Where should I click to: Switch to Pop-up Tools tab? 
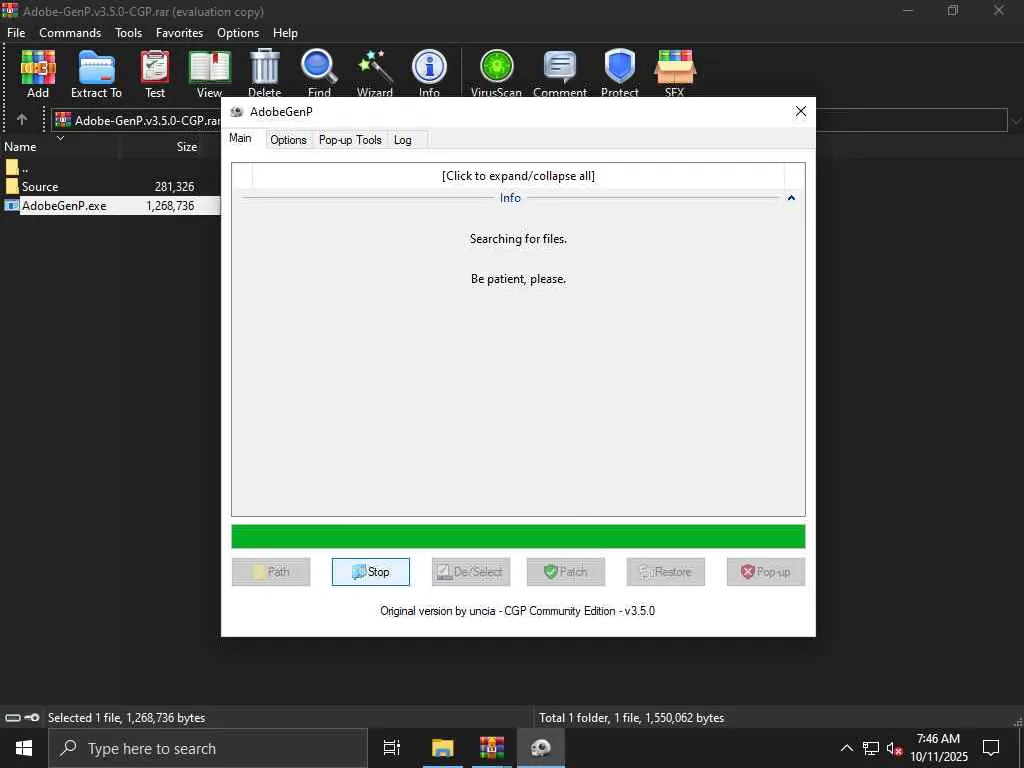pyautogui.click(x=350, y=140)
